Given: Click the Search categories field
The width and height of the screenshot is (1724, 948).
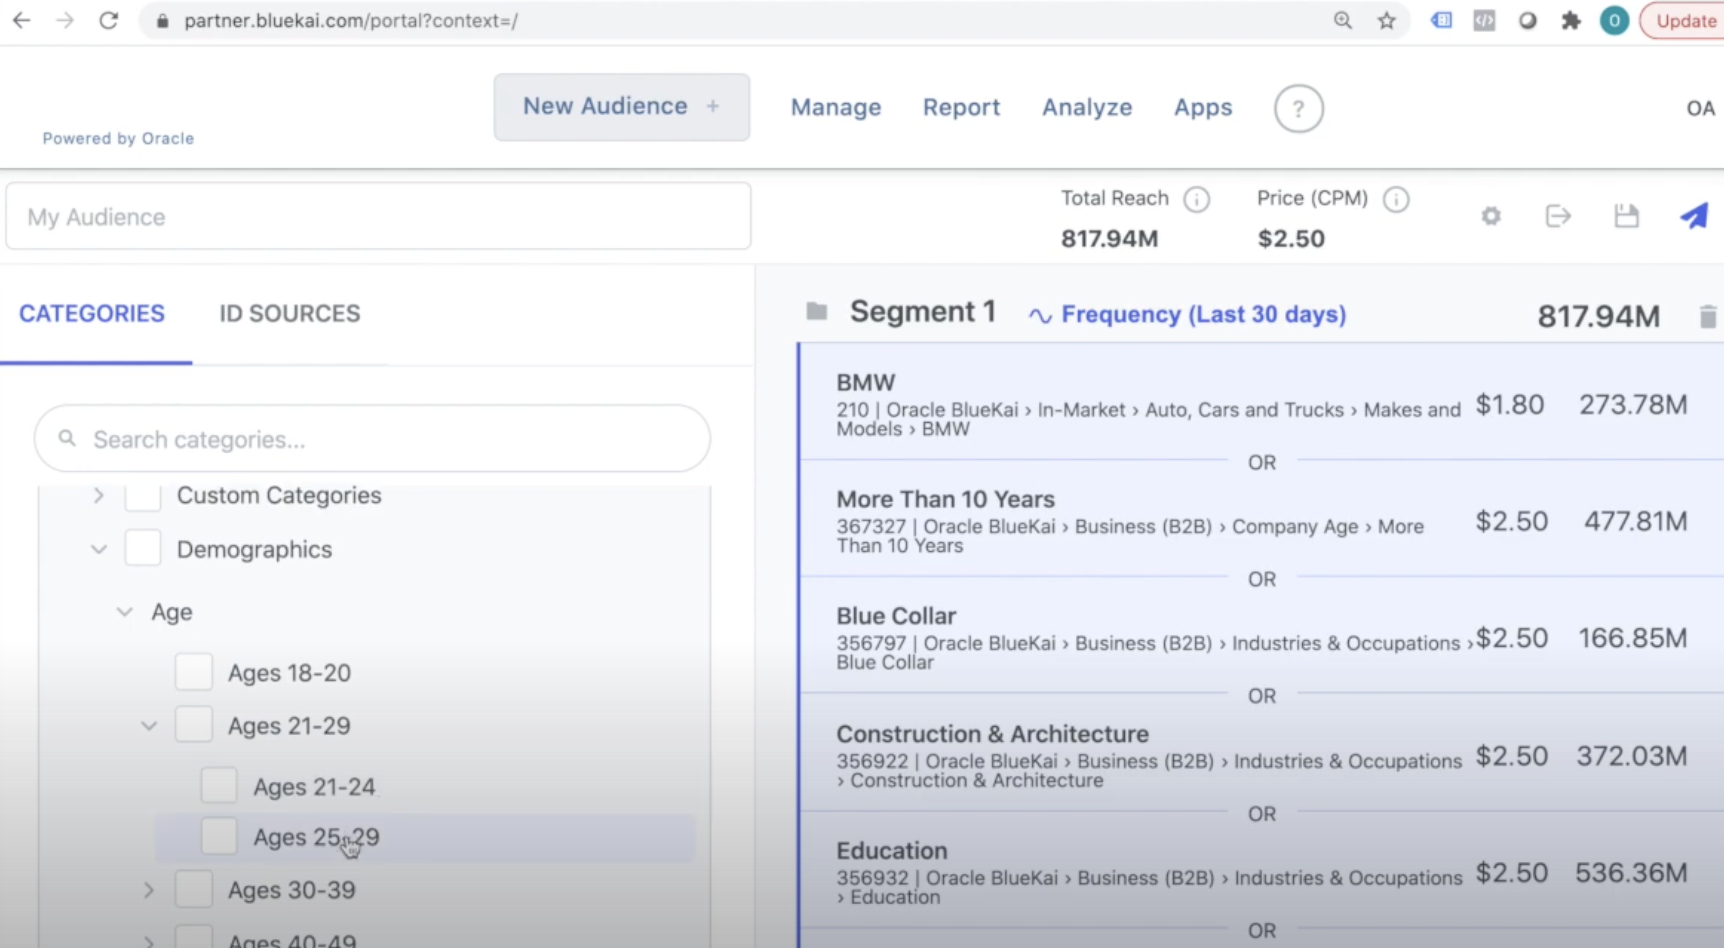Looking at the screenshot, I should click(372, 438).
